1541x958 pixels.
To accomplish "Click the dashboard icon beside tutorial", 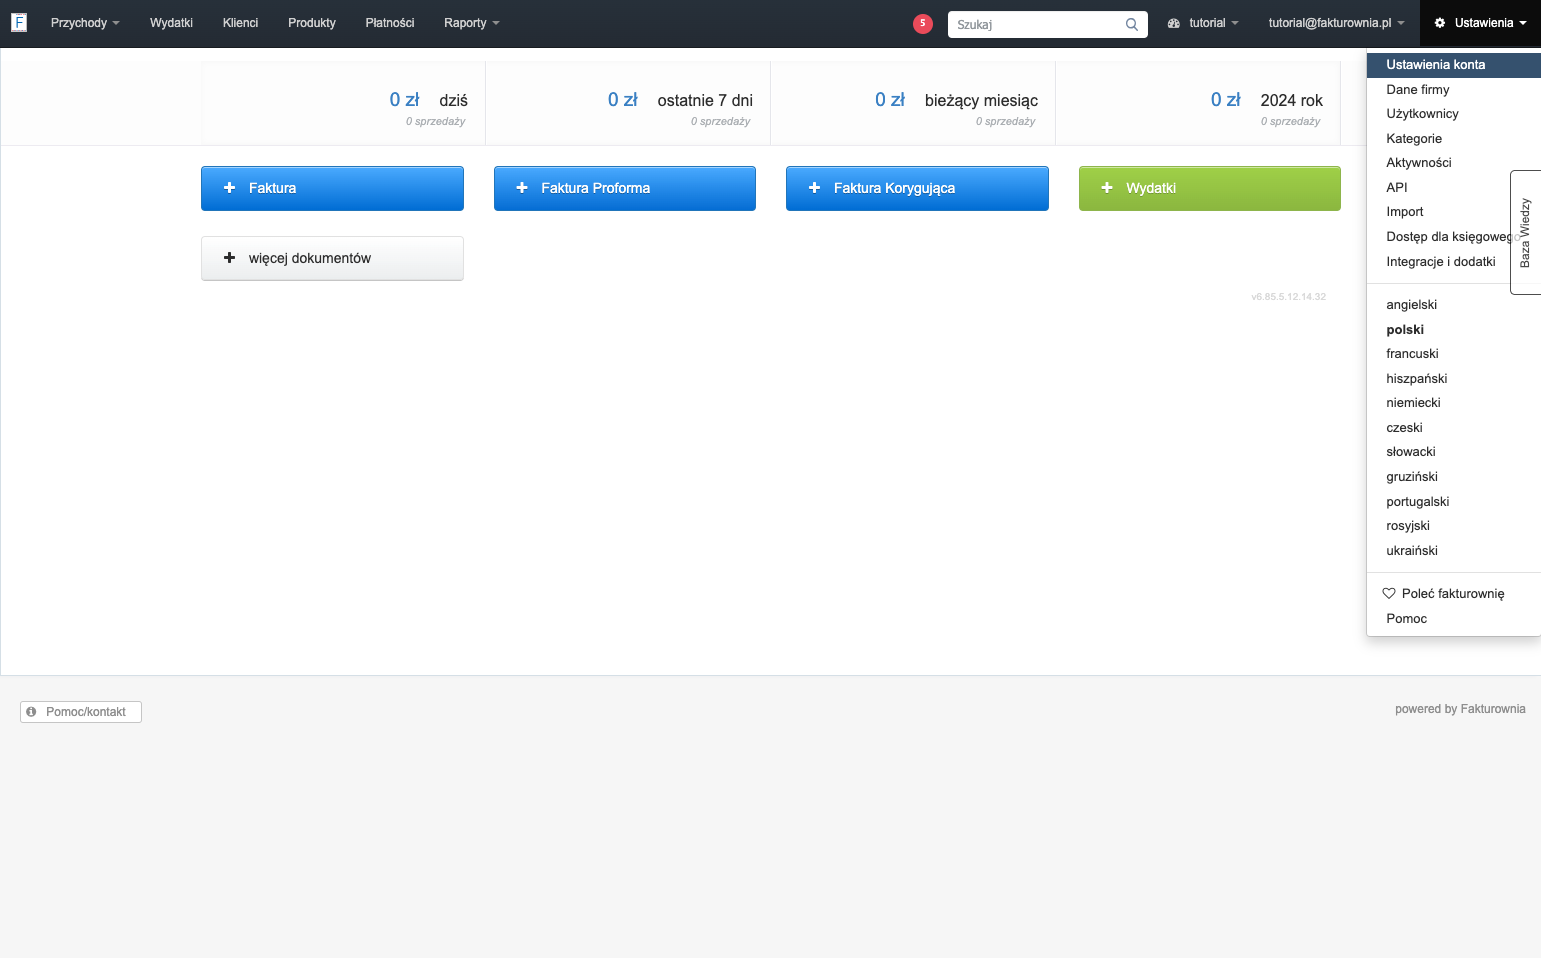I will [x=1174, y=23].
